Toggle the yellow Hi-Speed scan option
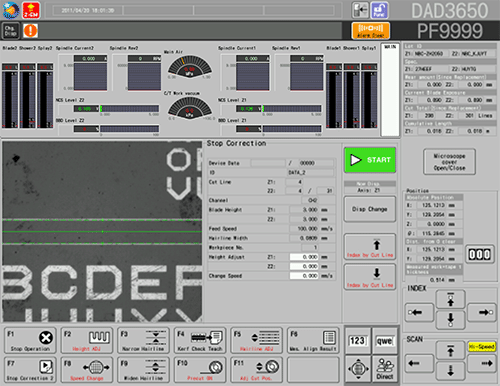This screenshot has height=386, width=500. coord(482,347)
